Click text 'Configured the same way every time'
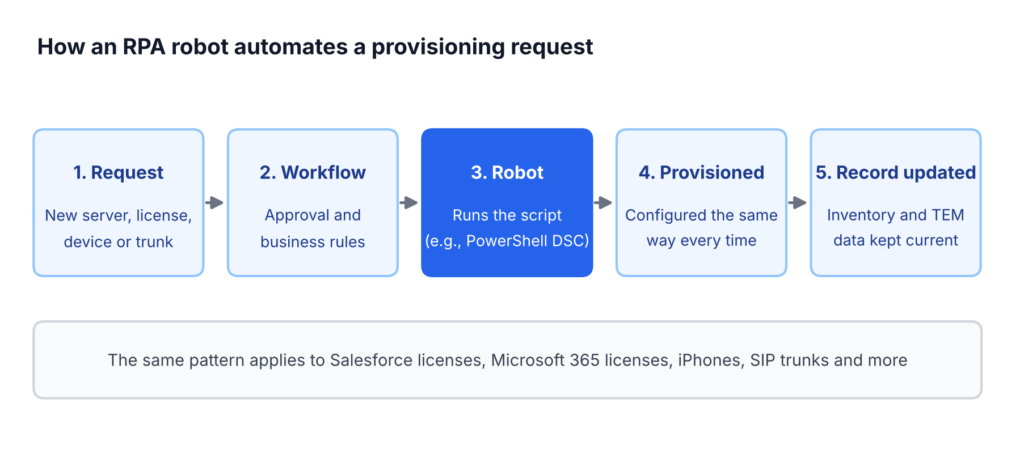Screen dimensions: 1024x458 point(701,227)
